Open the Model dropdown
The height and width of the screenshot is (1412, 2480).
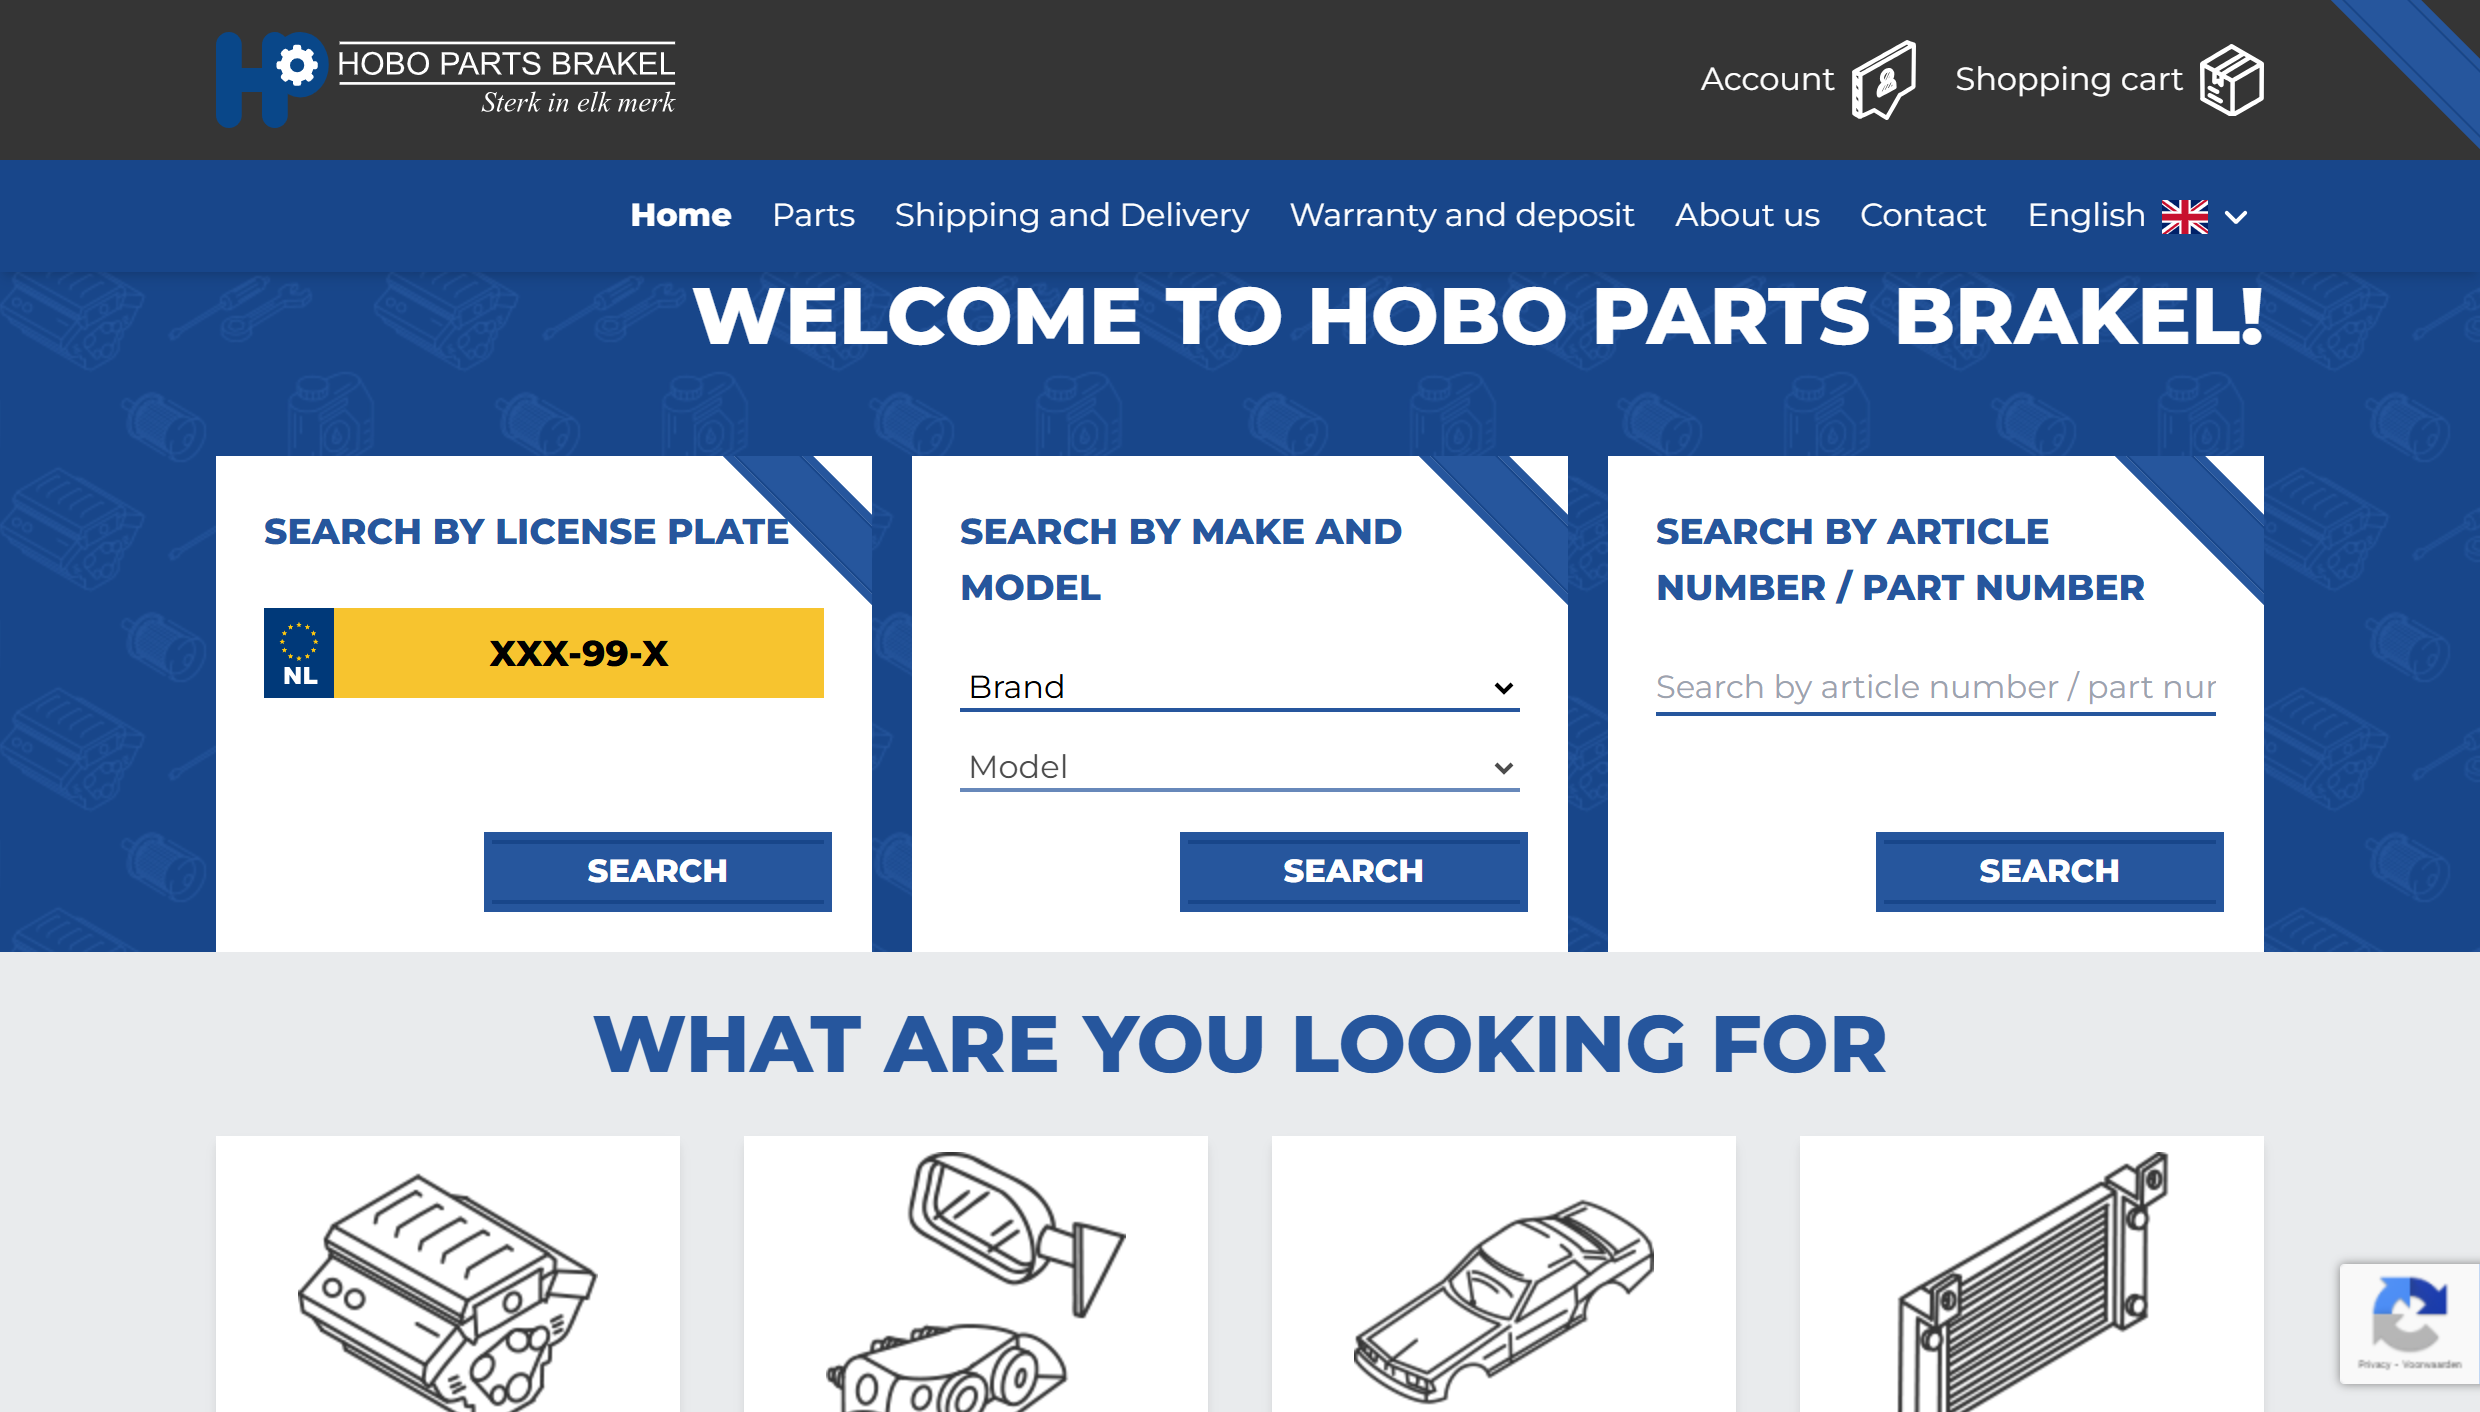[1239, 767]
